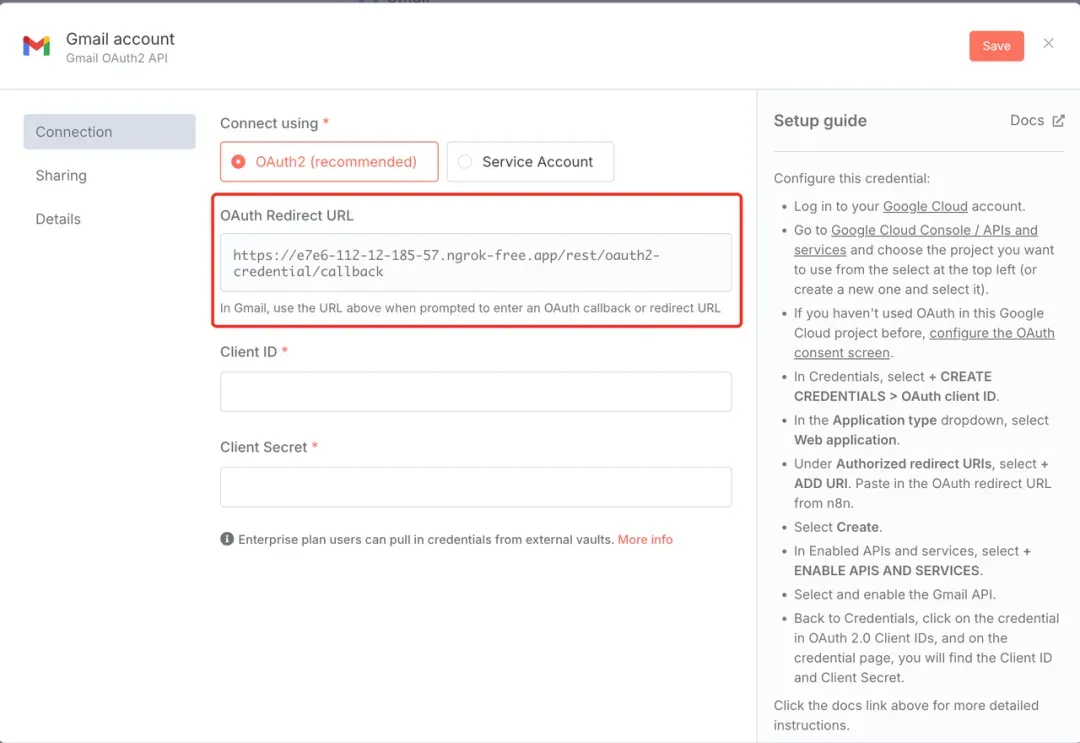
Task: Click the Gmail account credential title
Action: click(121, 39)
